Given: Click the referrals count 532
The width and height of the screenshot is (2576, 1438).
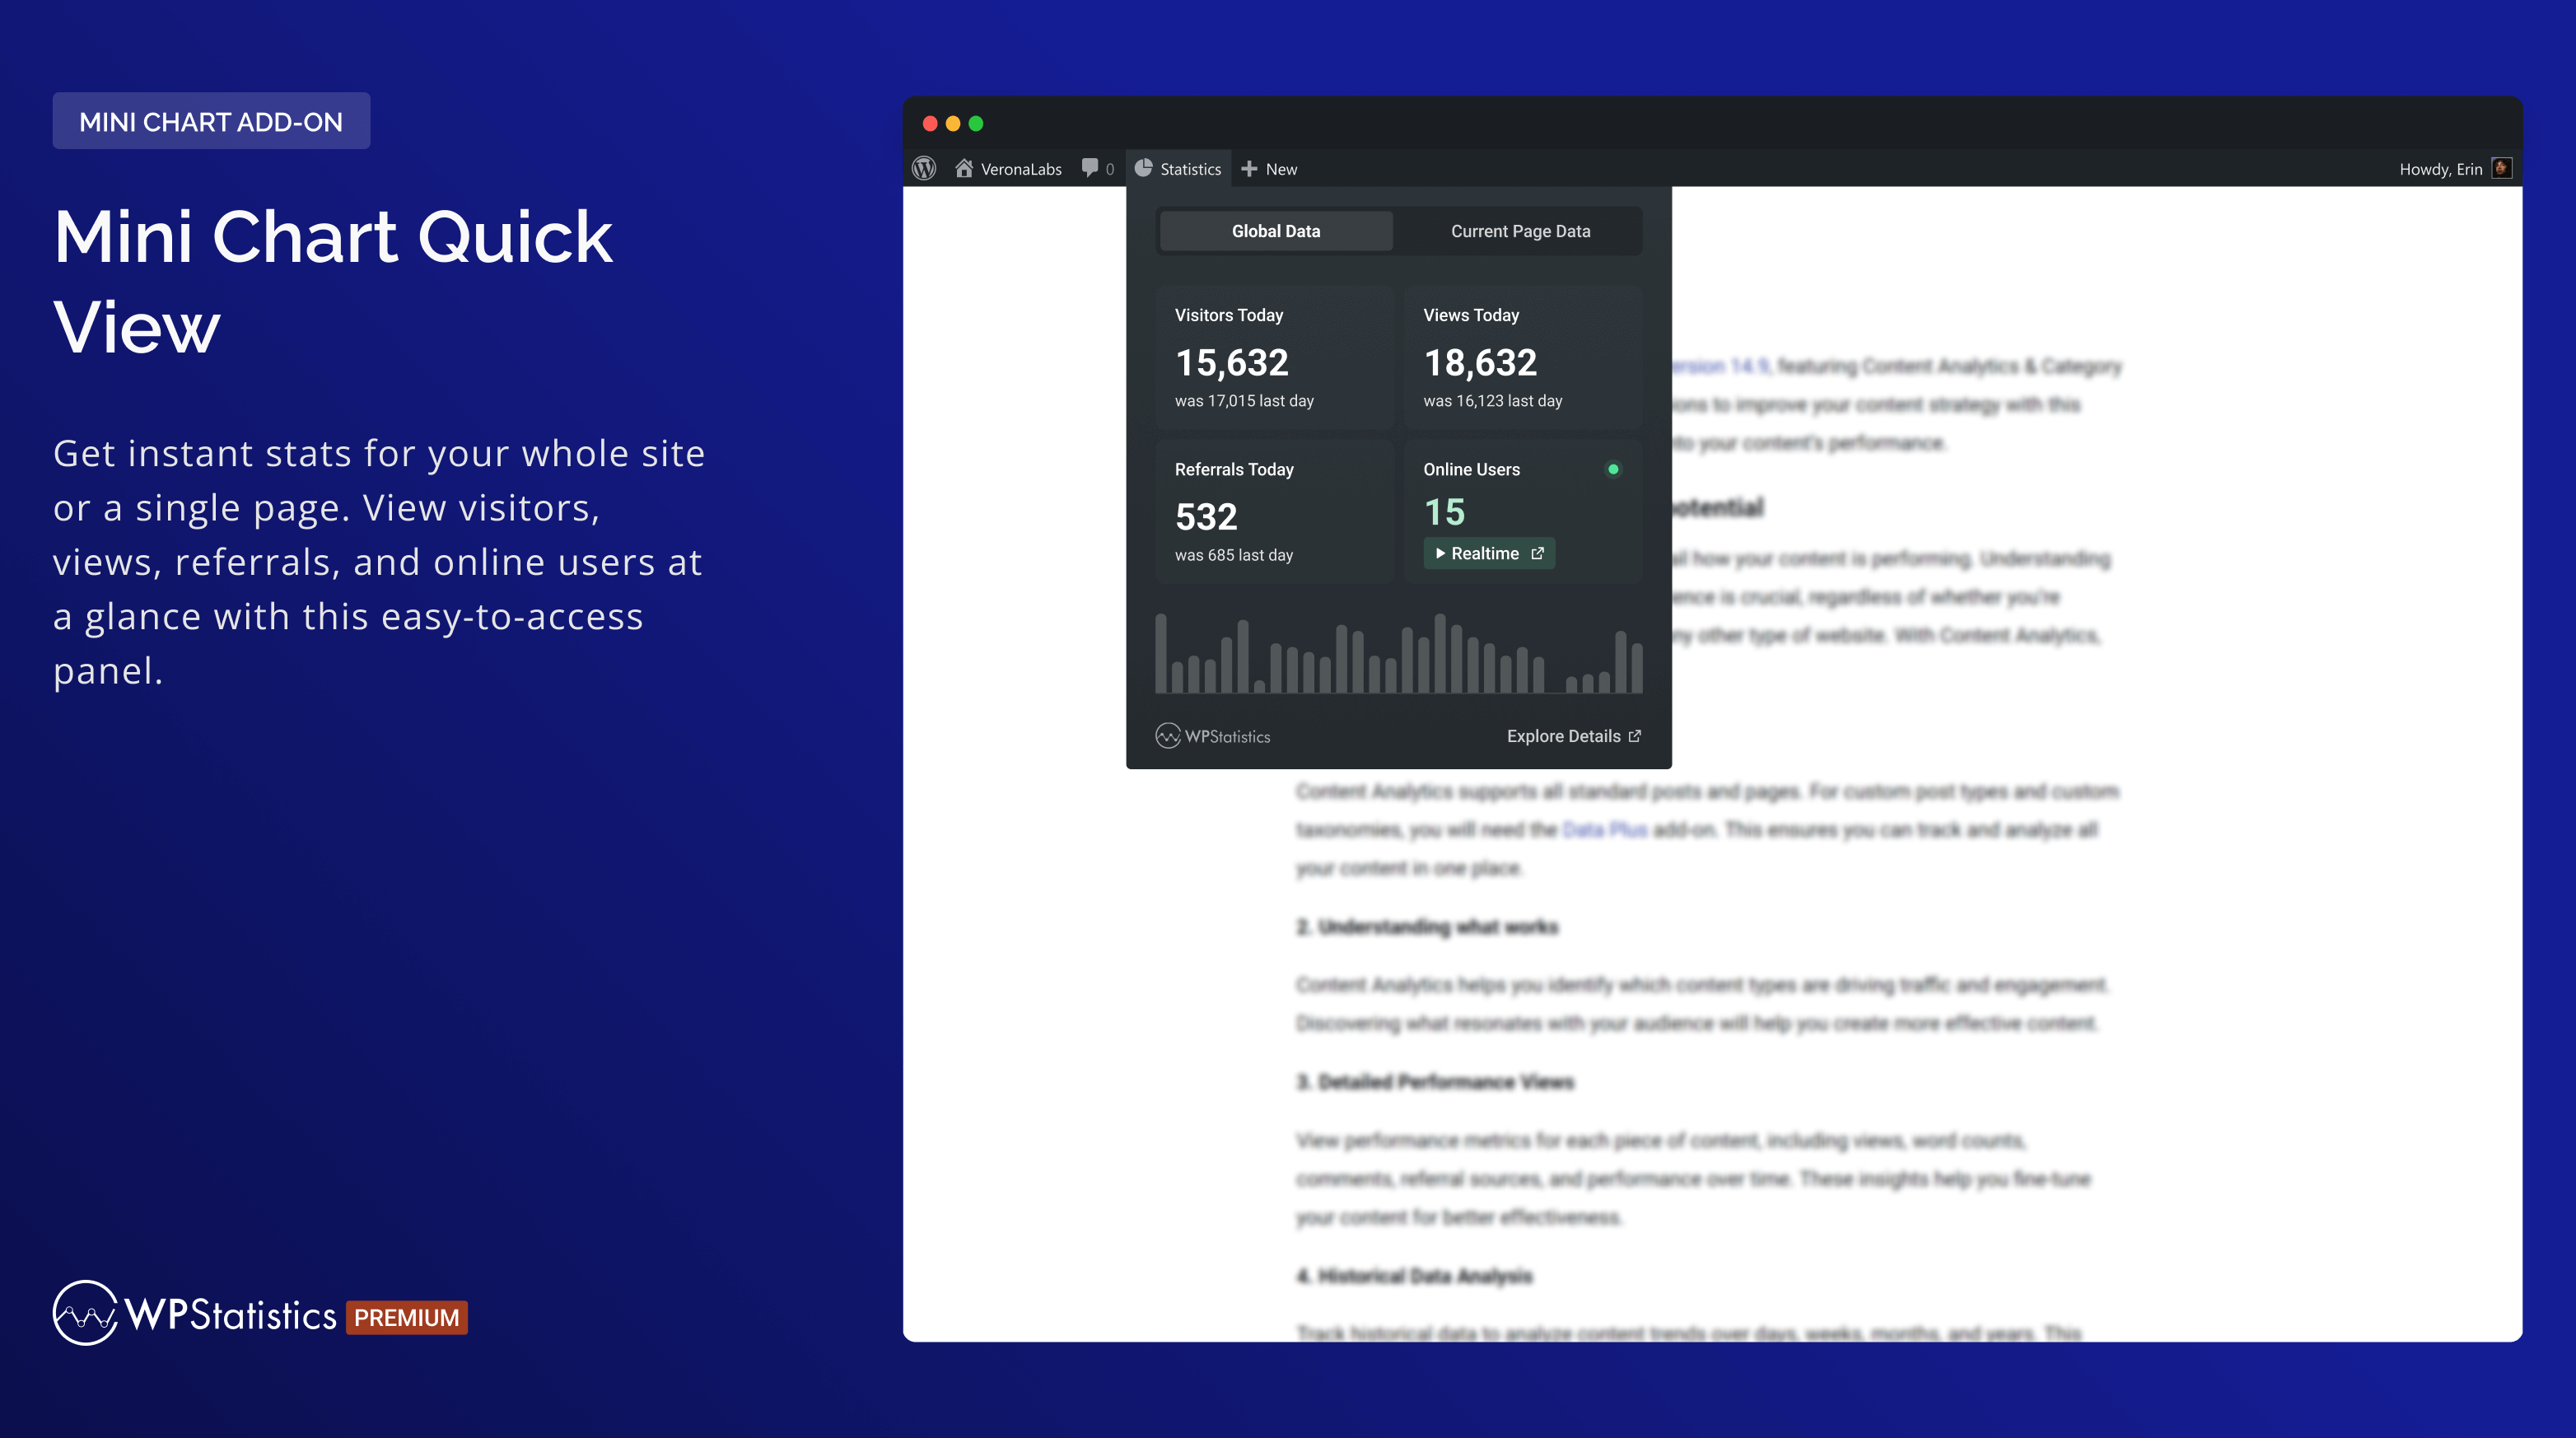Looking at the screenshot, I should [x=1206, y=516].
